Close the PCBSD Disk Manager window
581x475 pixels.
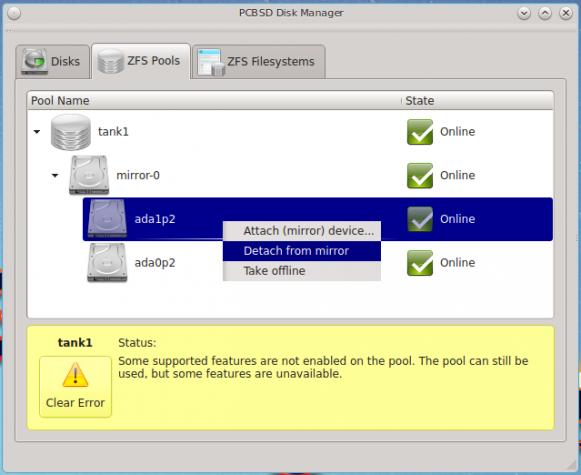pos(566,14)
